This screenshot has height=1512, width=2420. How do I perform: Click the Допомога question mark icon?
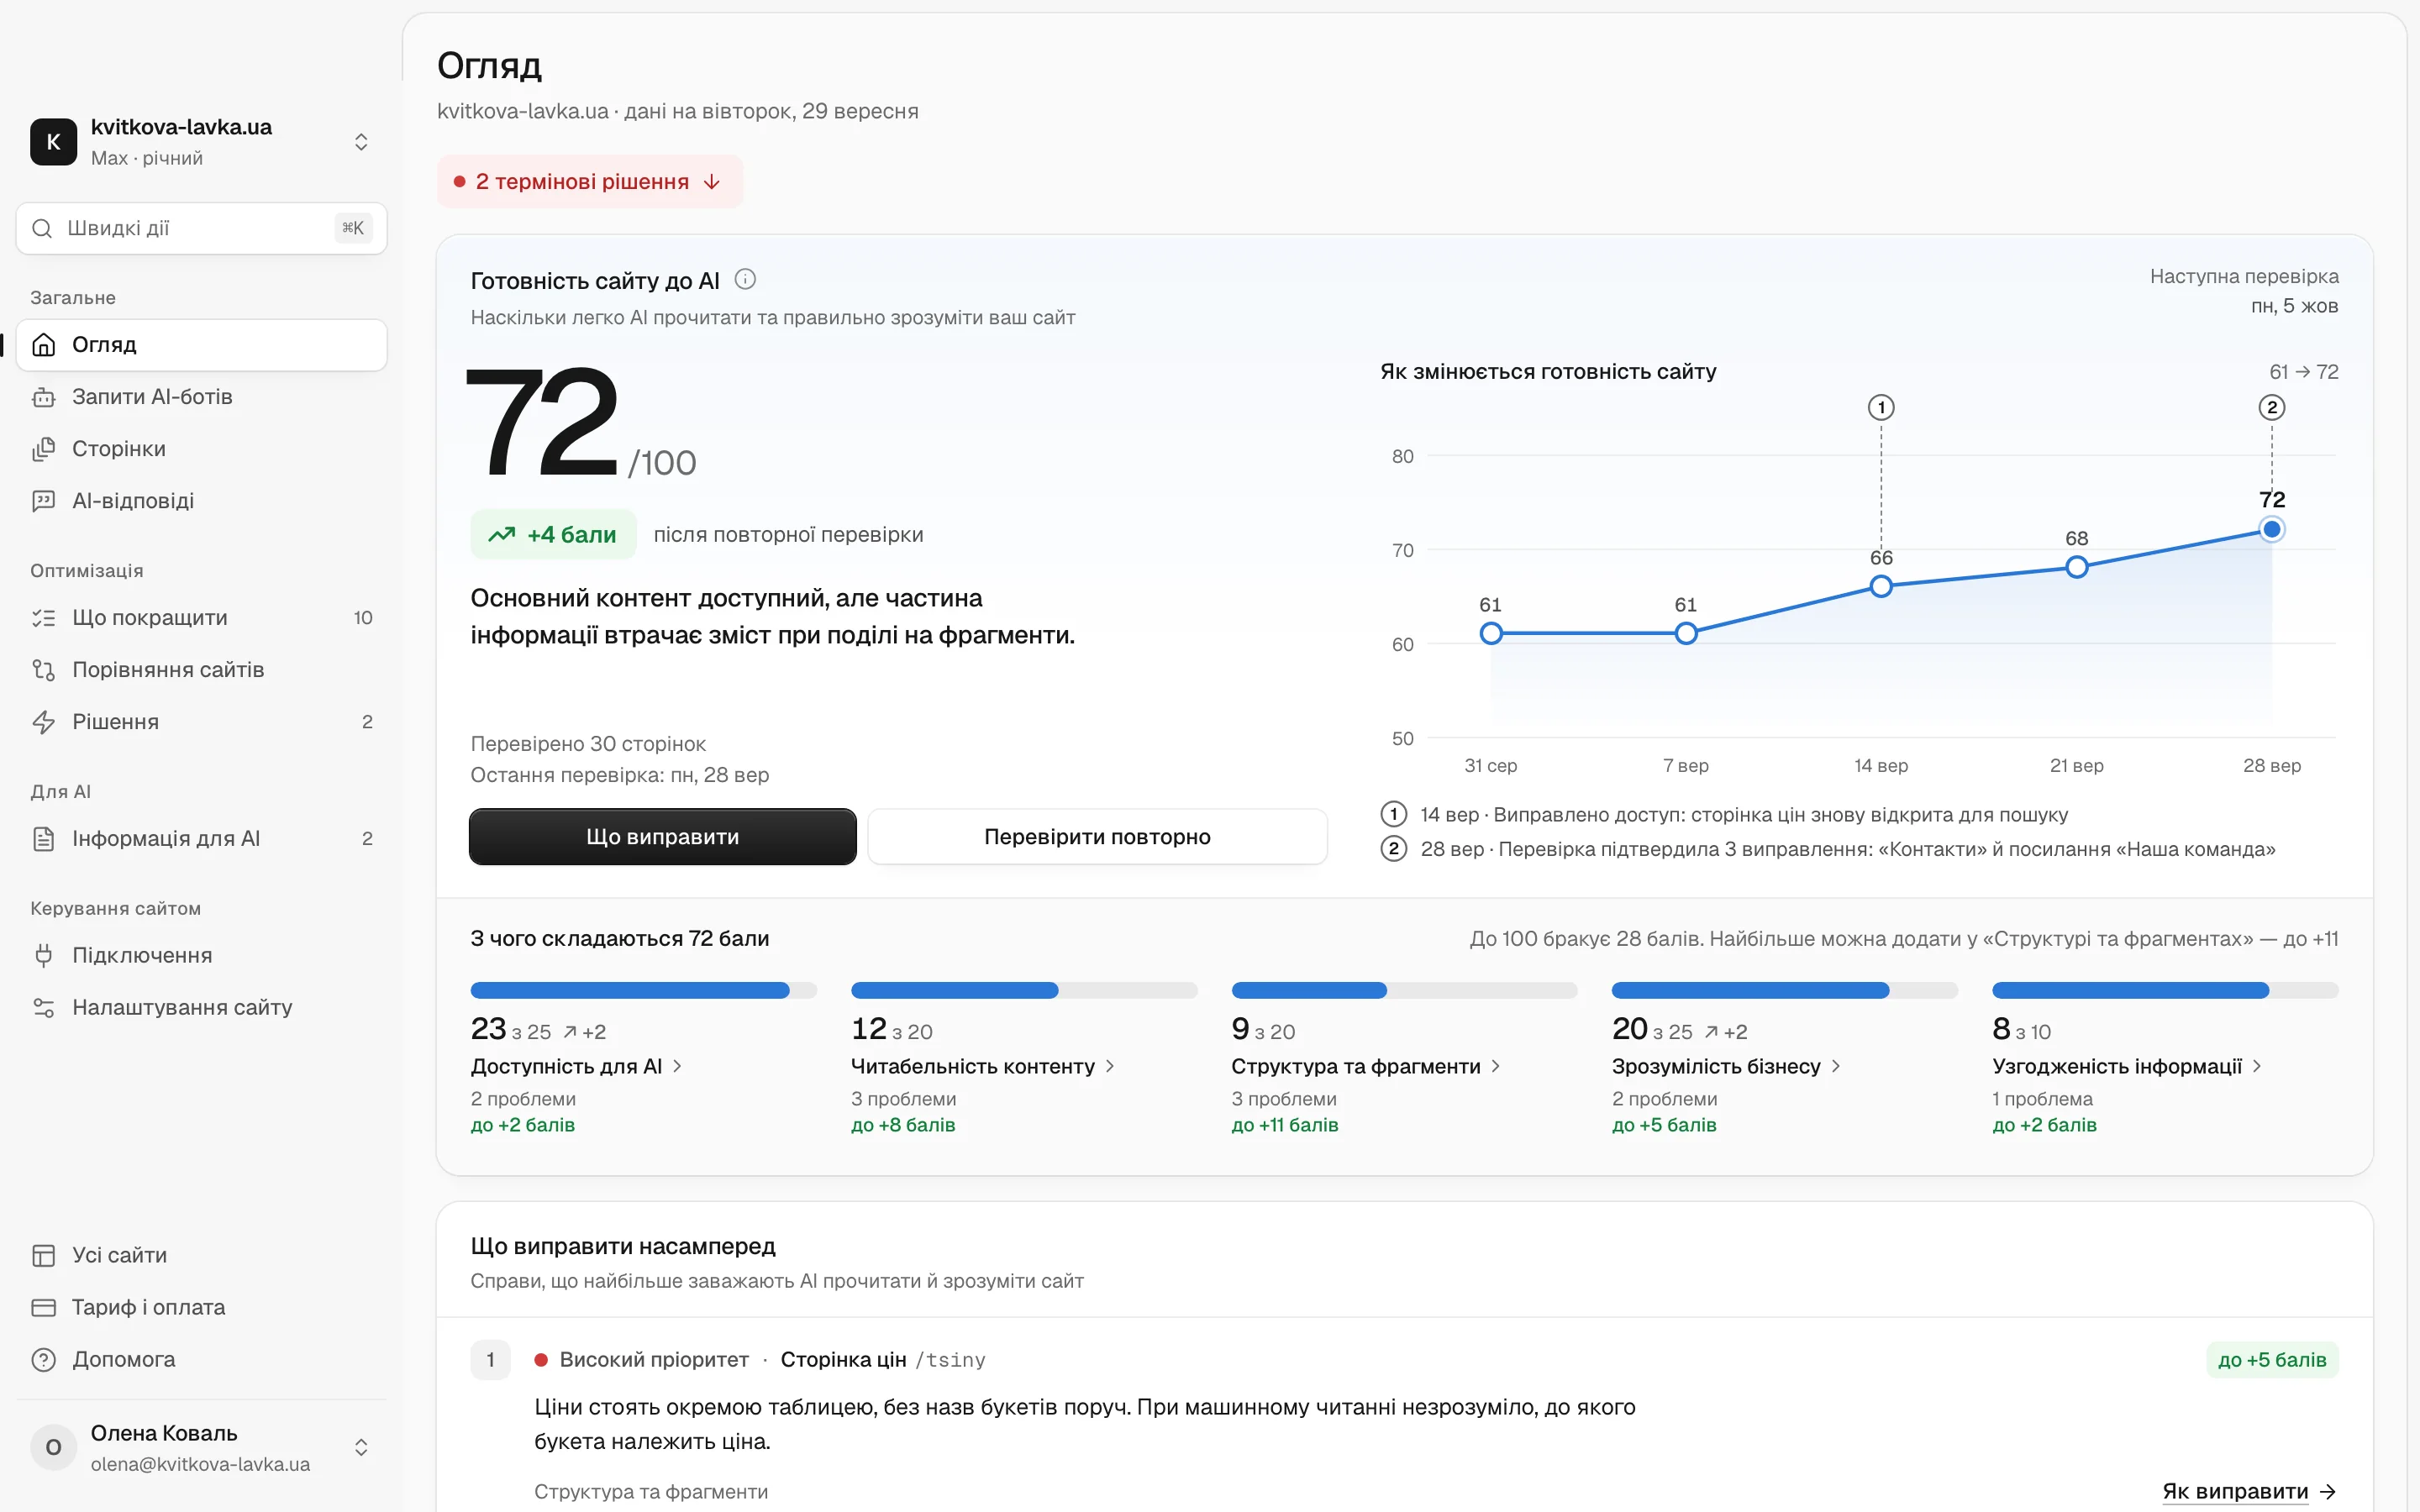(x=43, y=1359)
